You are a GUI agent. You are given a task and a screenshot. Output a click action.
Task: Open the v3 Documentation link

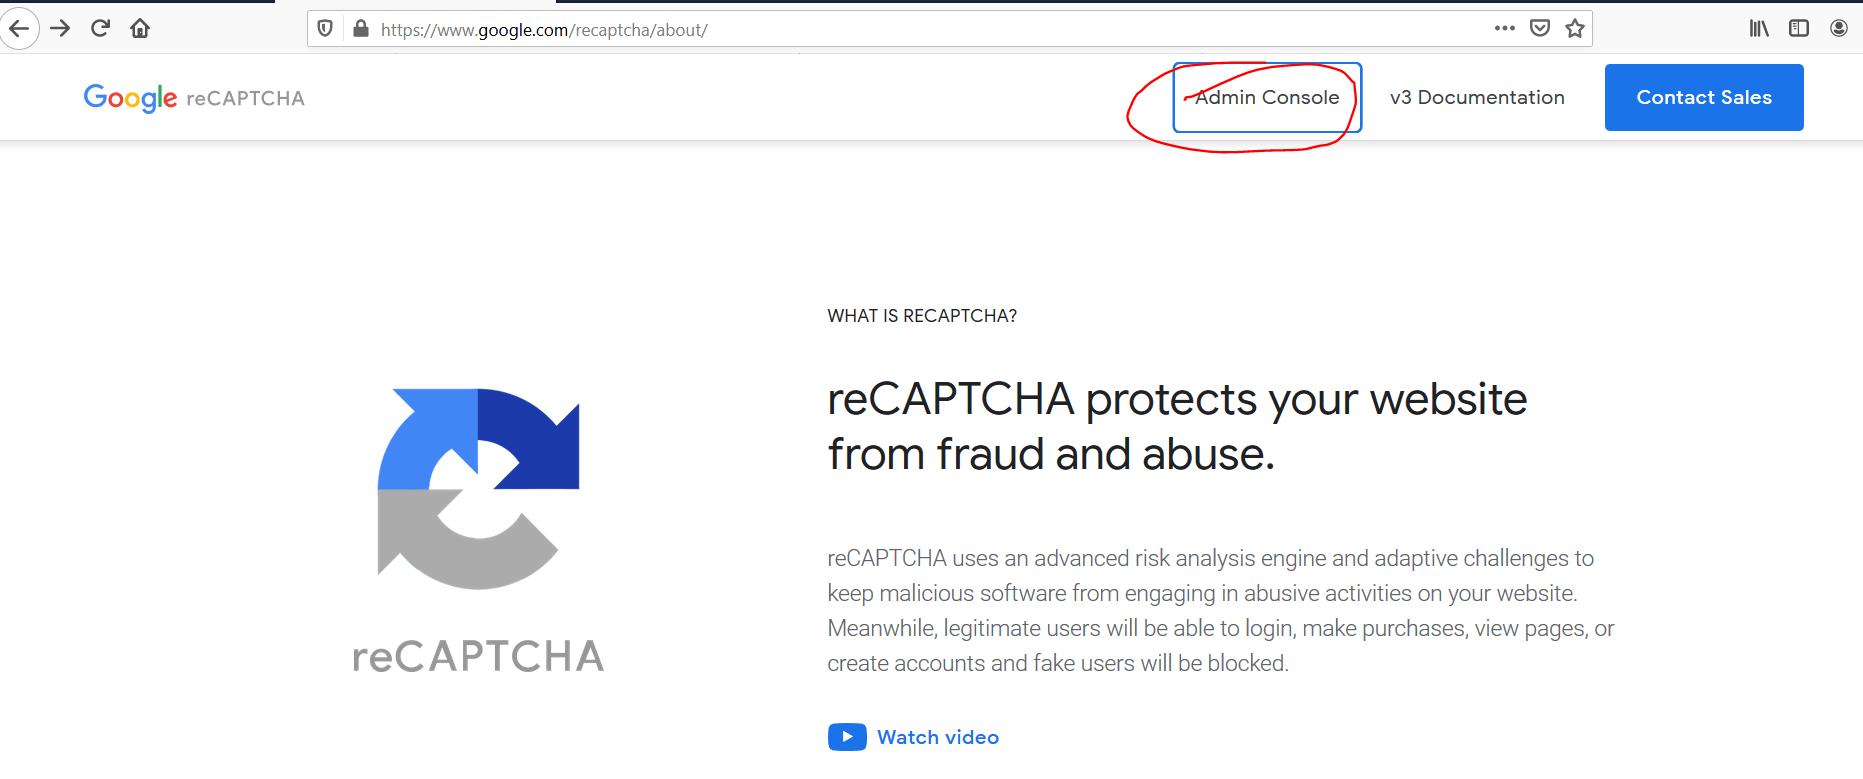pyautogui.click(x=1477, y=97)
